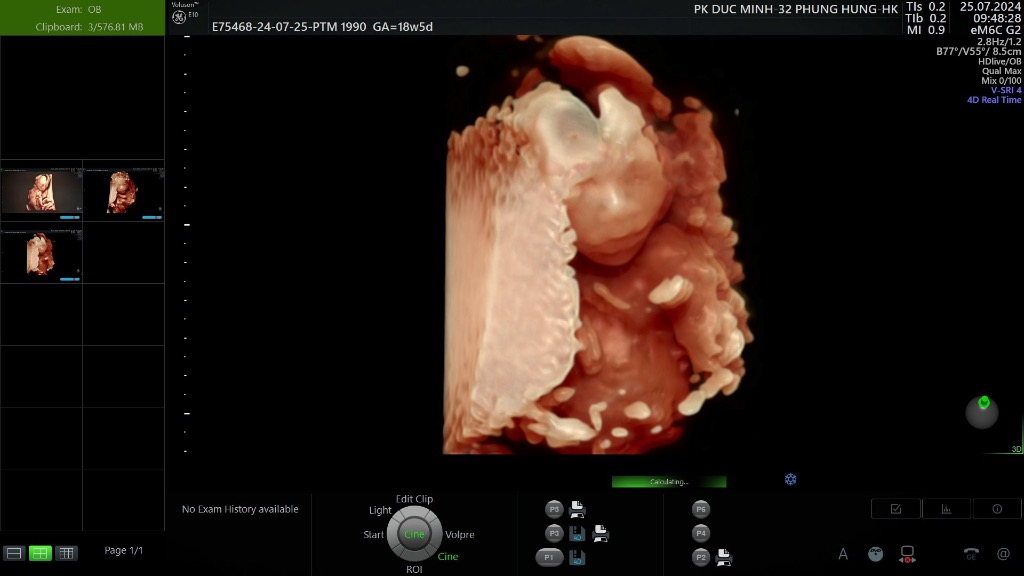Click the 4D save disk icon beside P1
Viewport: 1024px width, 576px height.
click(x=578, y=558)
